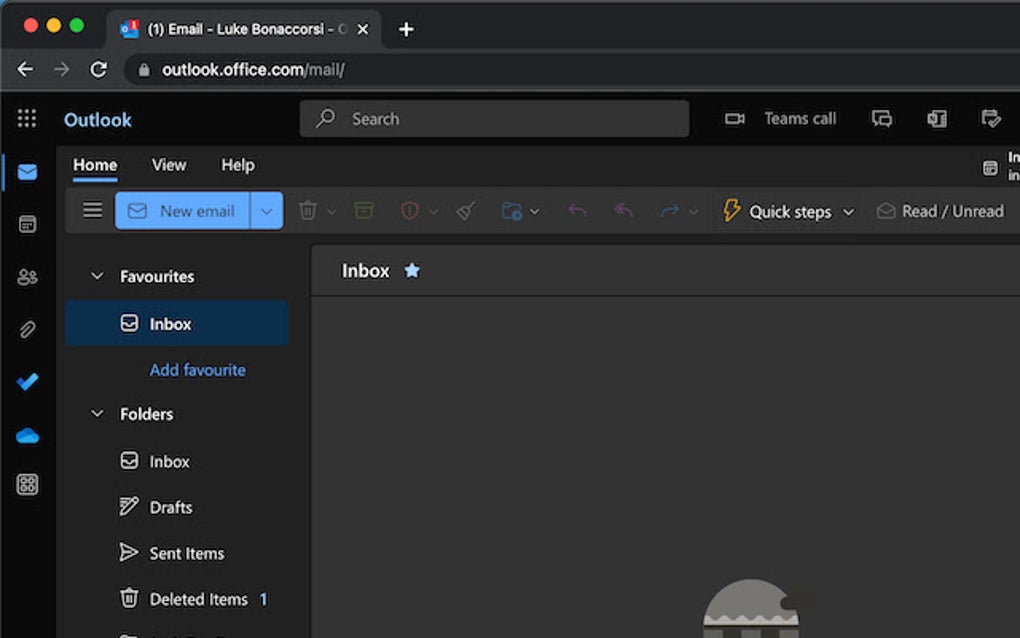Image resolution: width=1020 pixels, height=638 pixels.
Task: Collapse the Folders section
Action: click(x=97, y=413)
